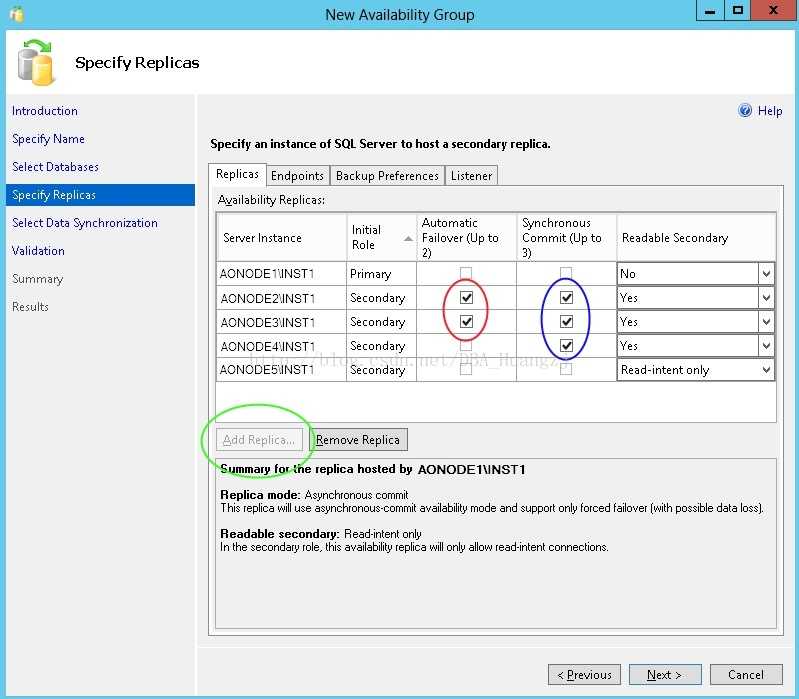Go to the Select Databases page

56,167
